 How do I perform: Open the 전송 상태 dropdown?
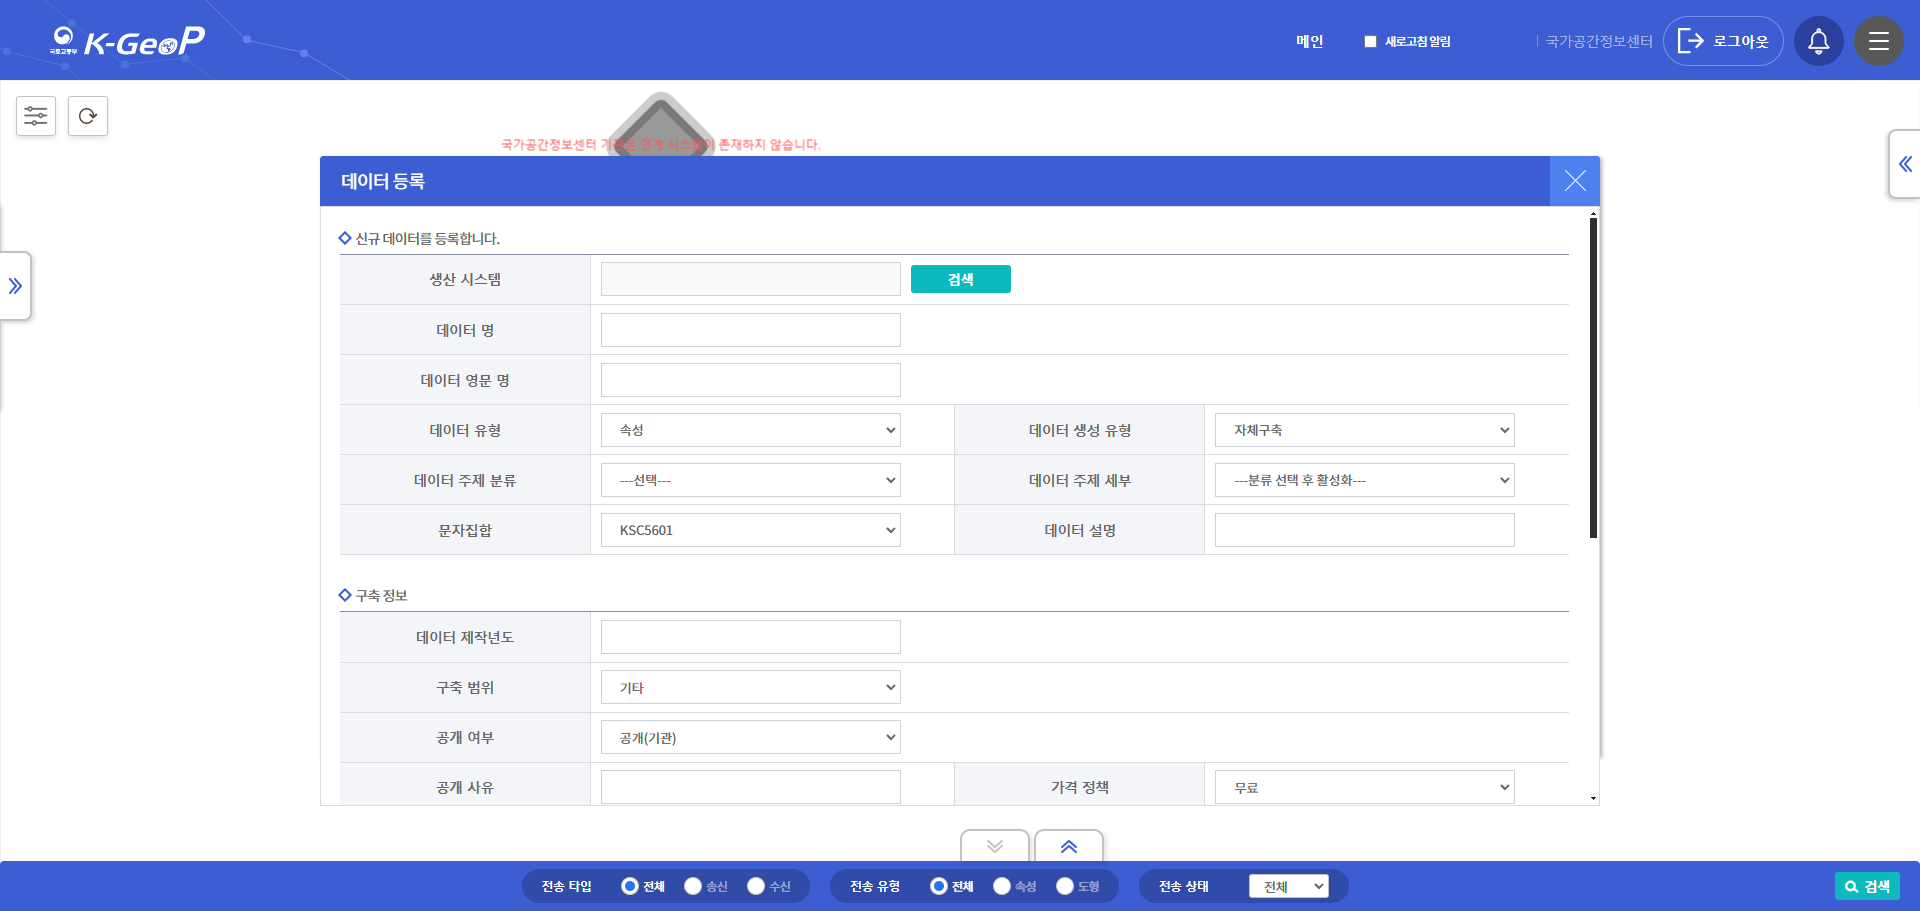tap(1288, 886)
